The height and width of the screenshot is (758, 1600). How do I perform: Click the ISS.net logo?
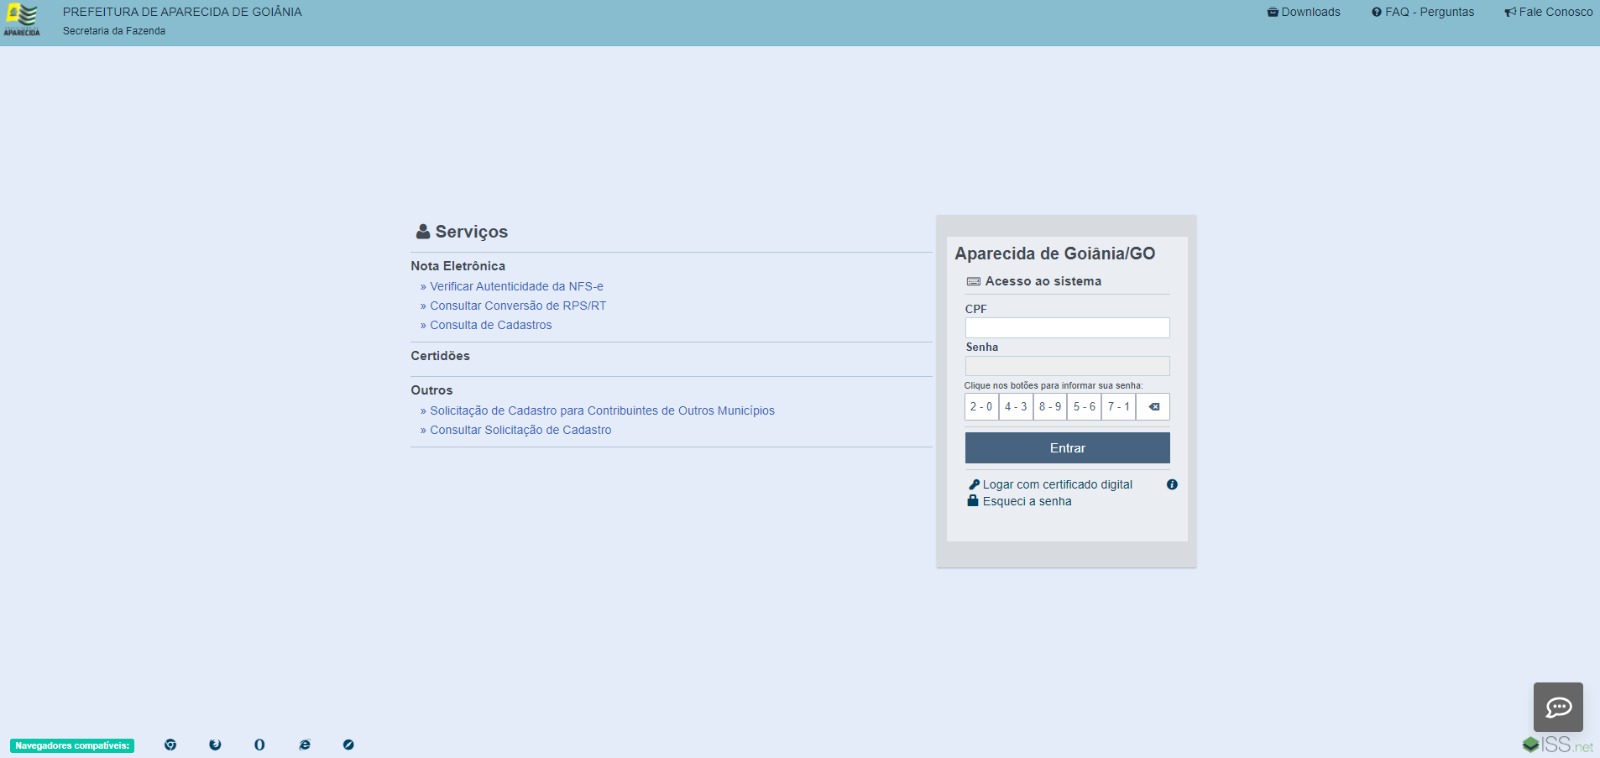click(1558, 745)
